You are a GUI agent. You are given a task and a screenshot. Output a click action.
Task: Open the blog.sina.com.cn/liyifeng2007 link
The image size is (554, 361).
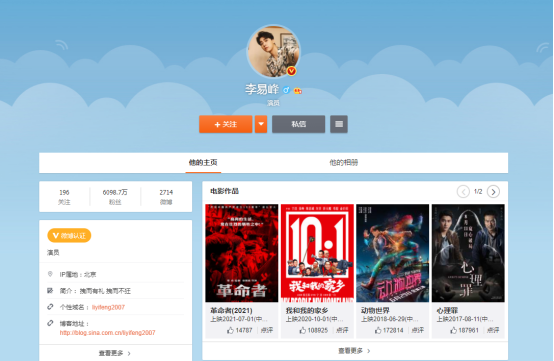(x=107, y=333)
